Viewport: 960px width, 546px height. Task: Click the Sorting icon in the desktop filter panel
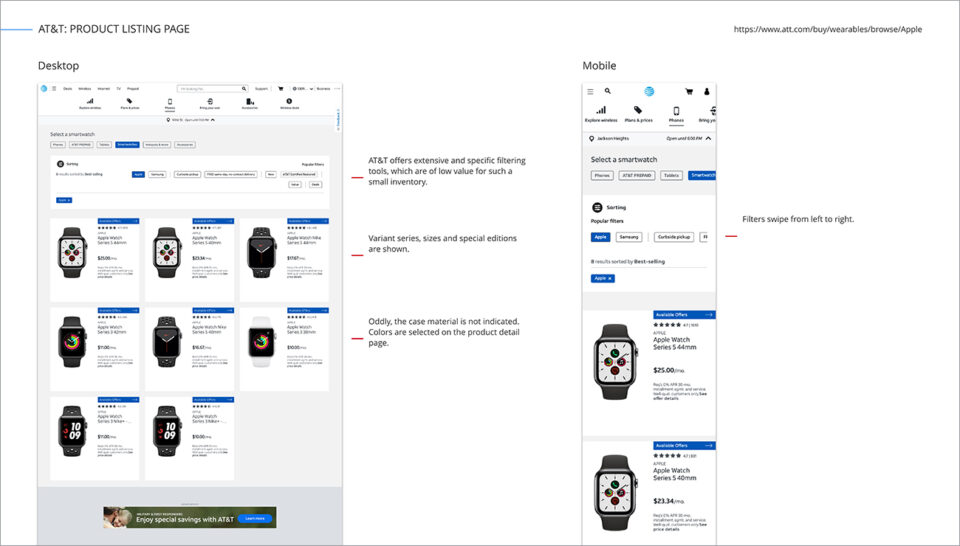61,164
